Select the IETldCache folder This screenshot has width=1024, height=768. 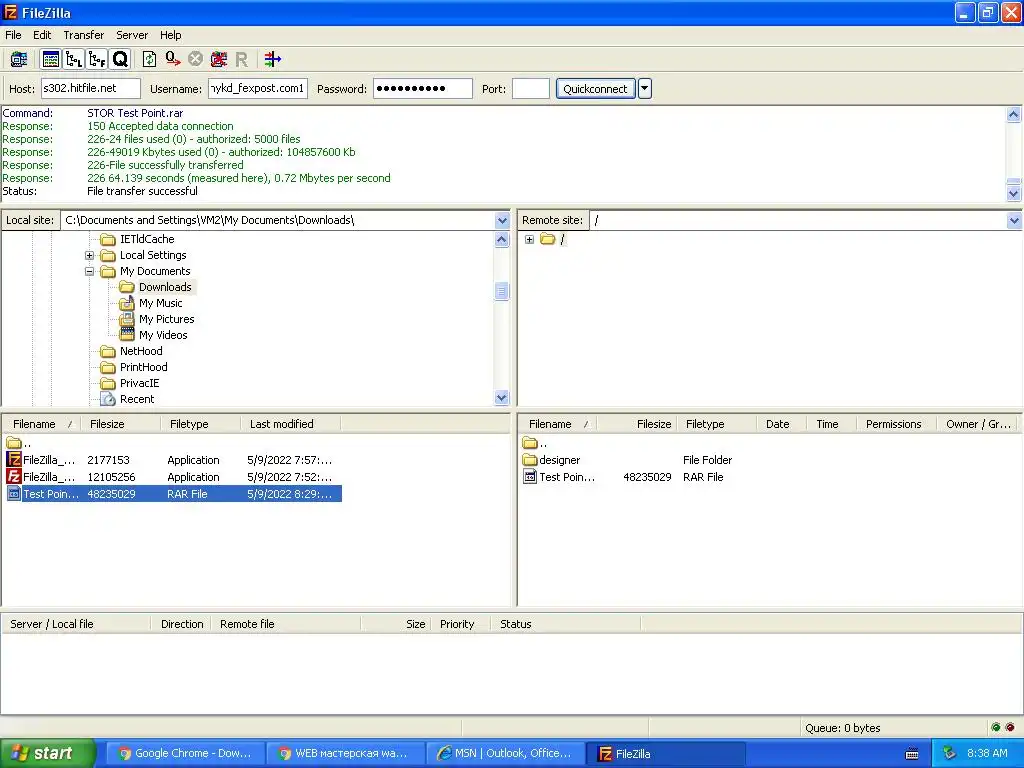(147, 239)
